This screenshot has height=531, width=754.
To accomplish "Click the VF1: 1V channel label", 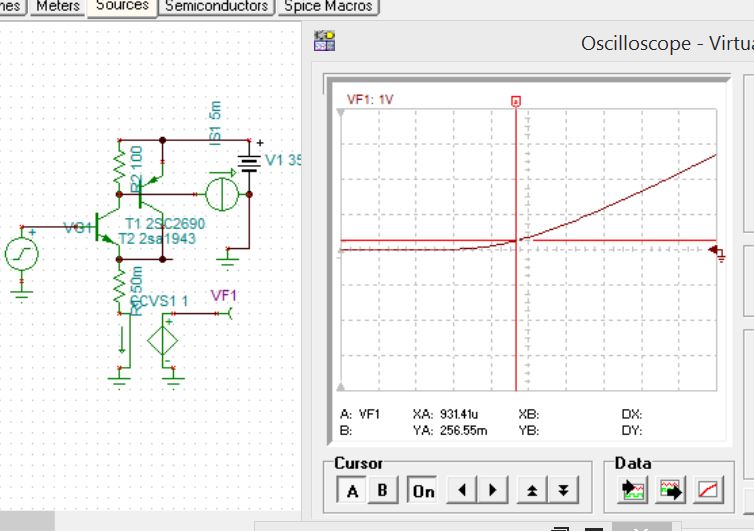I will (x=370, y=100).
